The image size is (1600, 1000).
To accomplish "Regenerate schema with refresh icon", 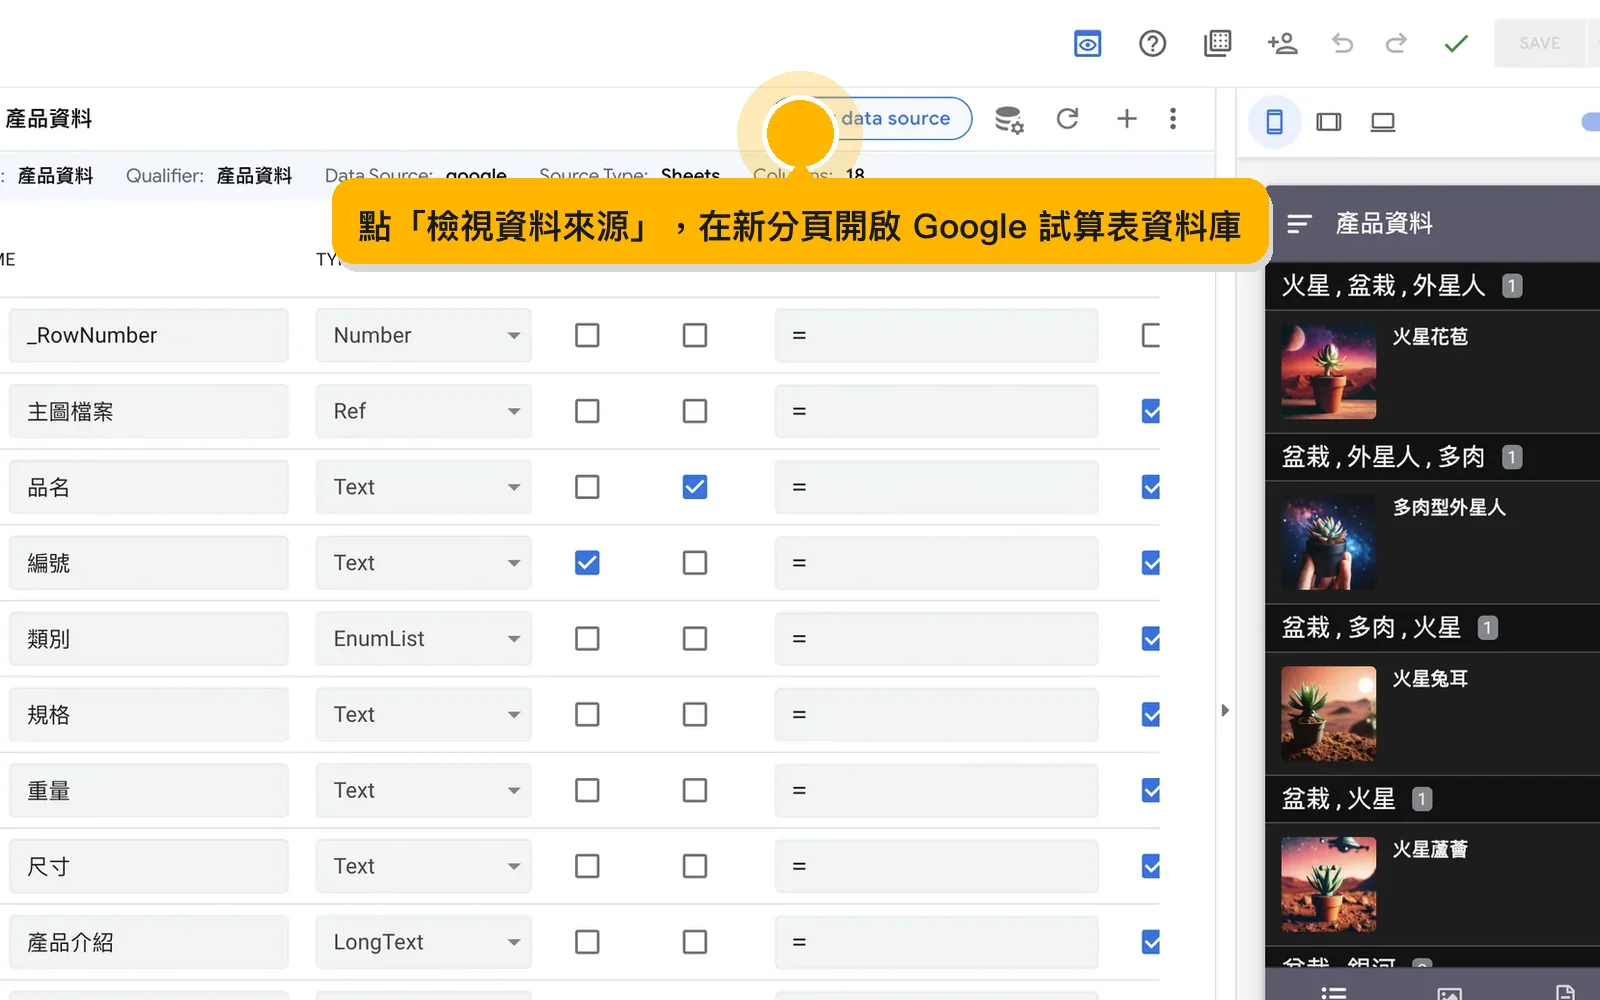I will click(x=1067, y=119).
